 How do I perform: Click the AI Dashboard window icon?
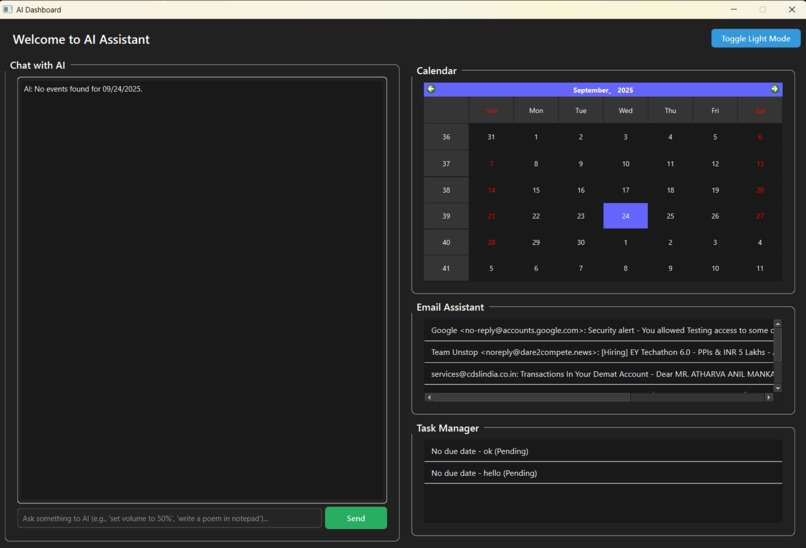(x=8, y=9)
